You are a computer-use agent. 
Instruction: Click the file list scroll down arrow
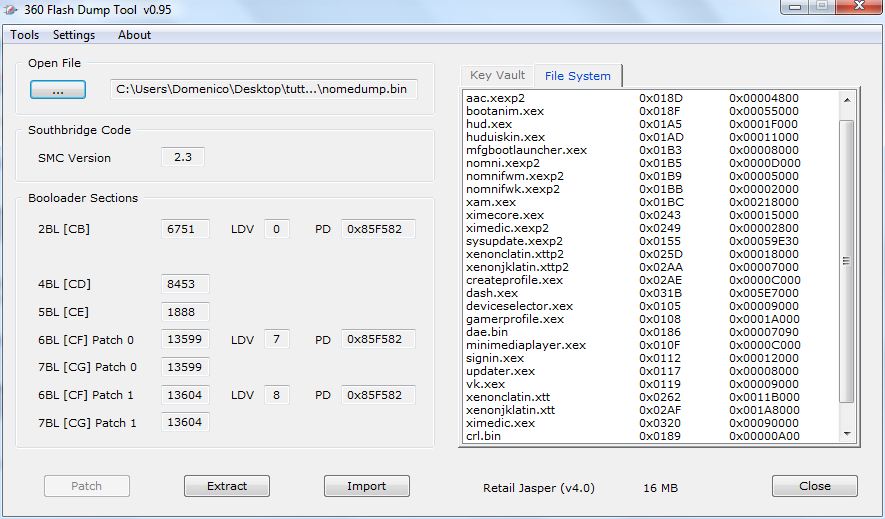point(847,433)
